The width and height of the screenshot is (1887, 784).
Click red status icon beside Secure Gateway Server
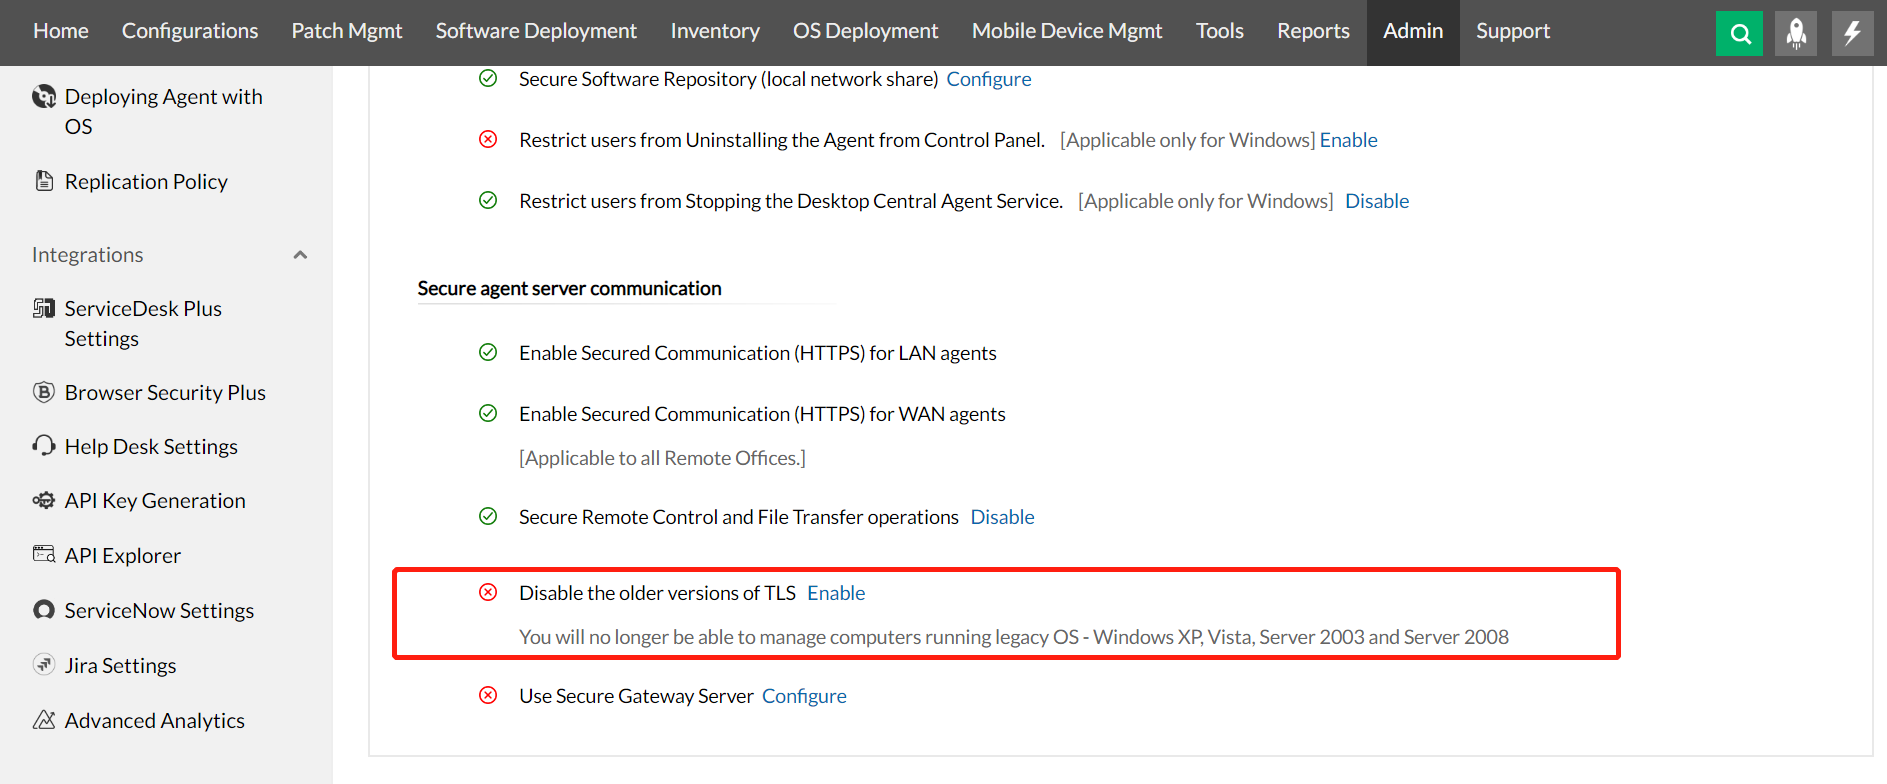[488, 695]
